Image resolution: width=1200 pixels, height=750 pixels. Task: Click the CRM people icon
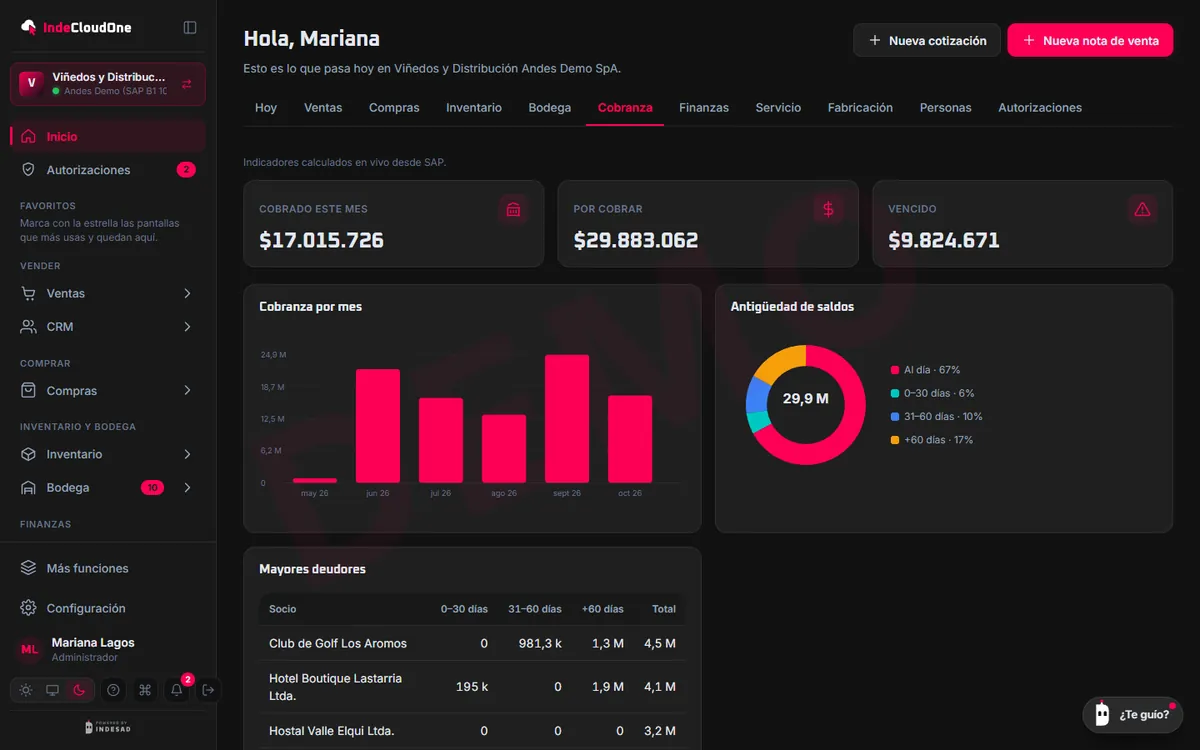tap(28, 327)
